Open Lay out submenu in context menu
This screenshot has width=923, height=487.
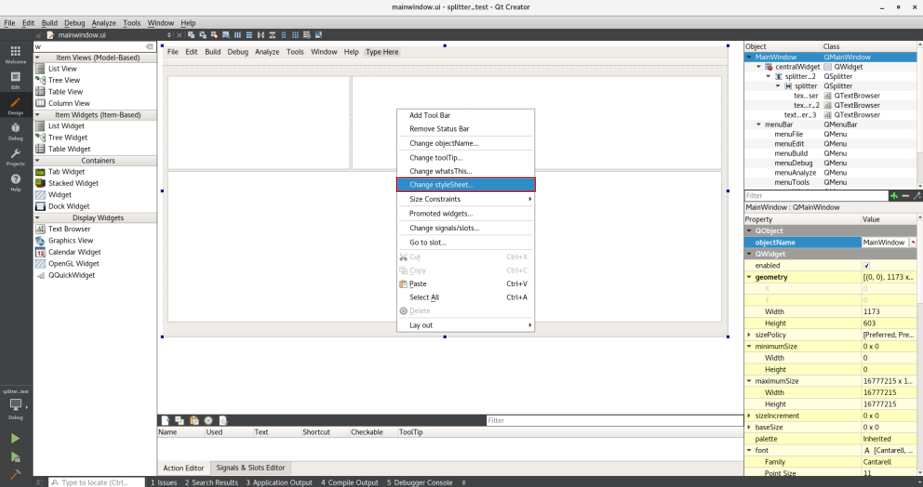tap(466, 325)
